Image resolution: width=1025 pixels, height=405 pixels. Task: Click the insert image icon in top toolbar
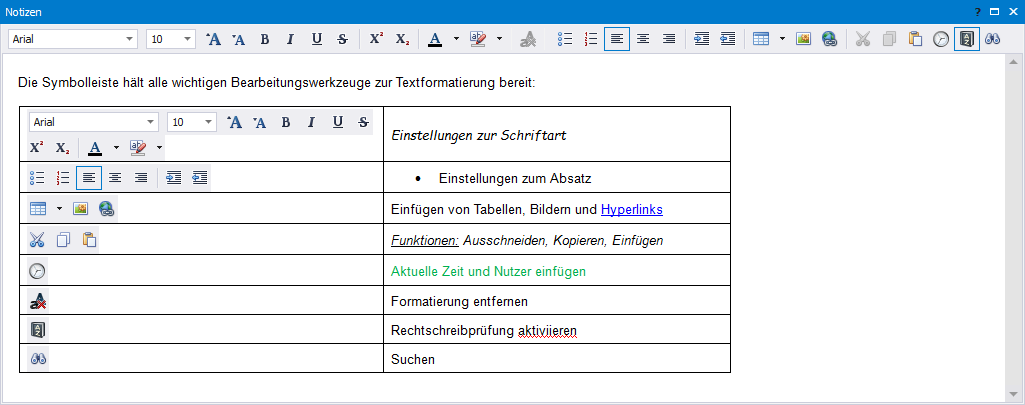point(803,39)
